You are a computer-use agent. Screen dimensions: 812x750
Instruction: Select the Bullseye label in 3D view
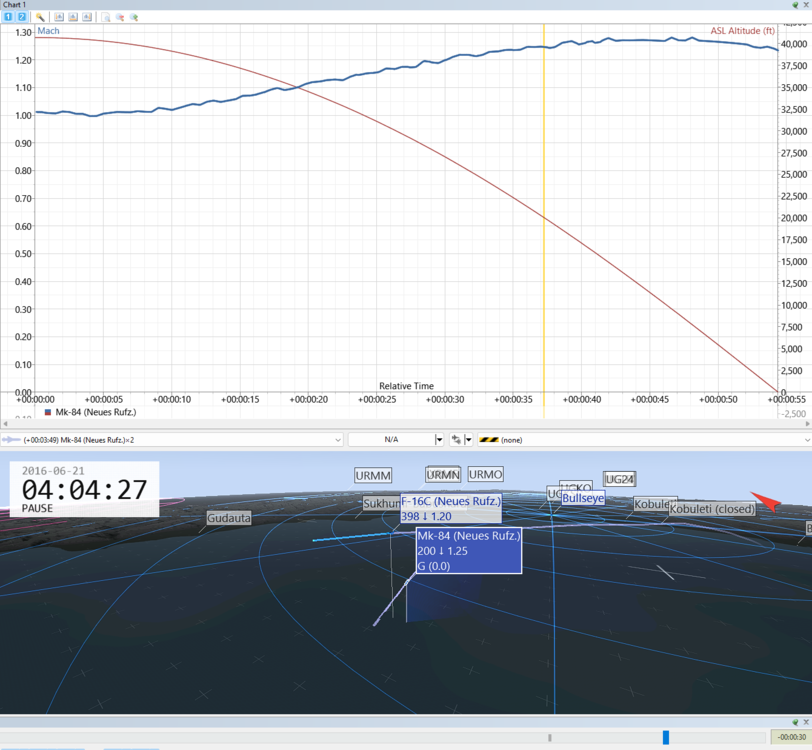[583, 498]
